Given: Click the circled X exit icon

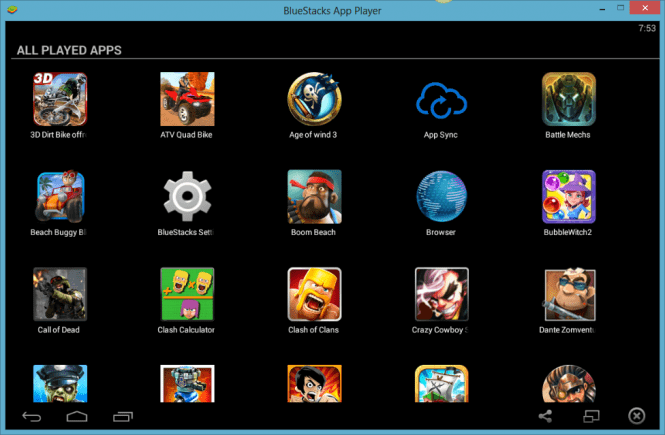Looking at the screenshot, I should pos(637,416).
